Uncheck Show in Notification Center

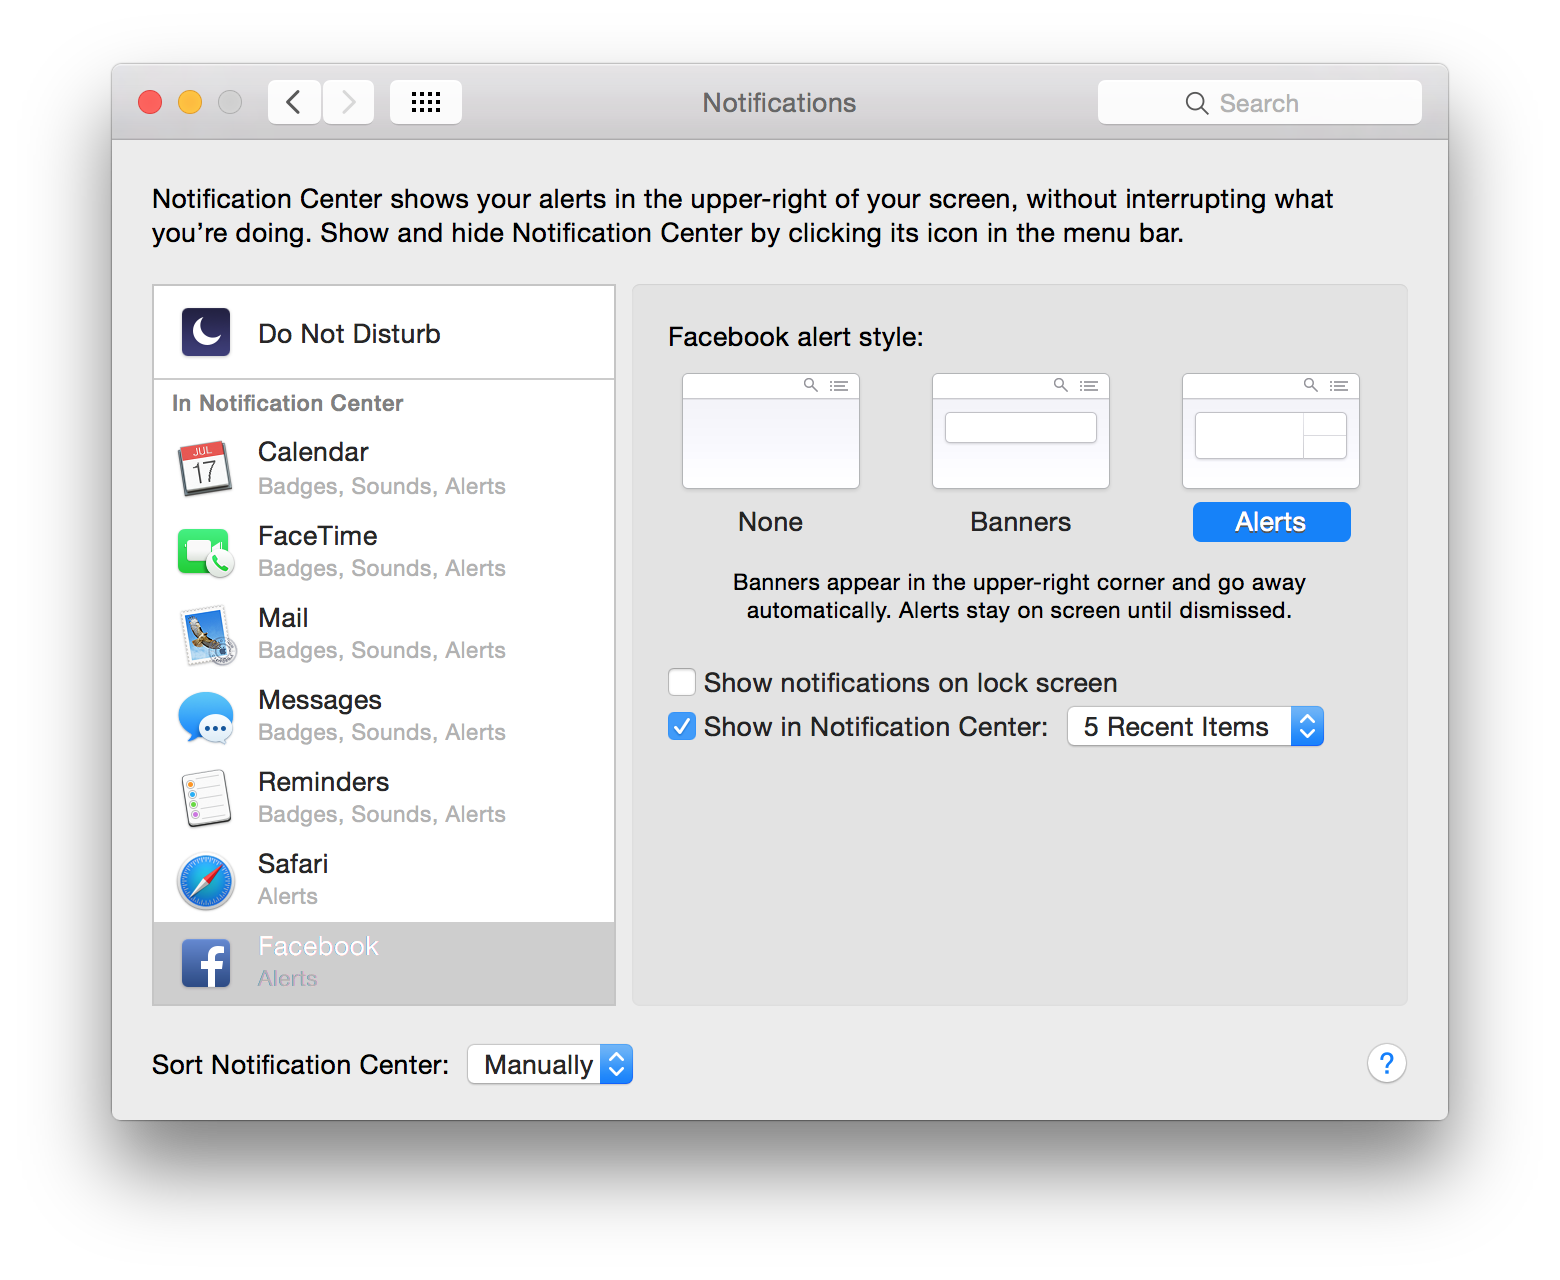(682, 726)
